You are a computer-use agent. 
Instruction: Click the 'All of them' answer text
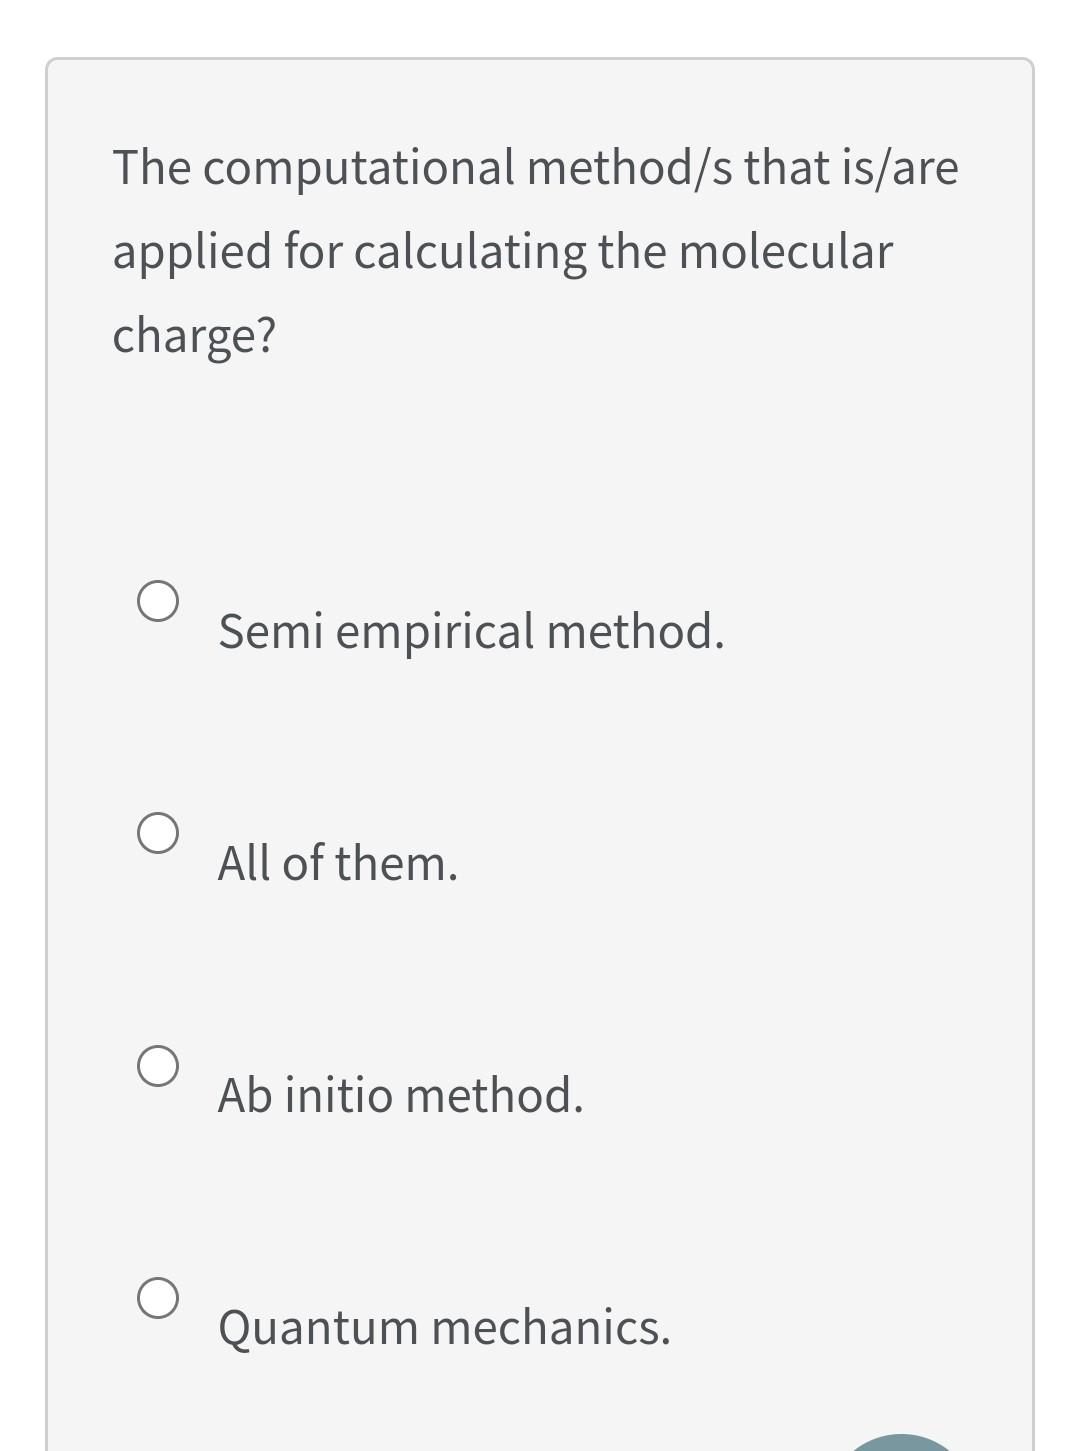pos(337,862)
